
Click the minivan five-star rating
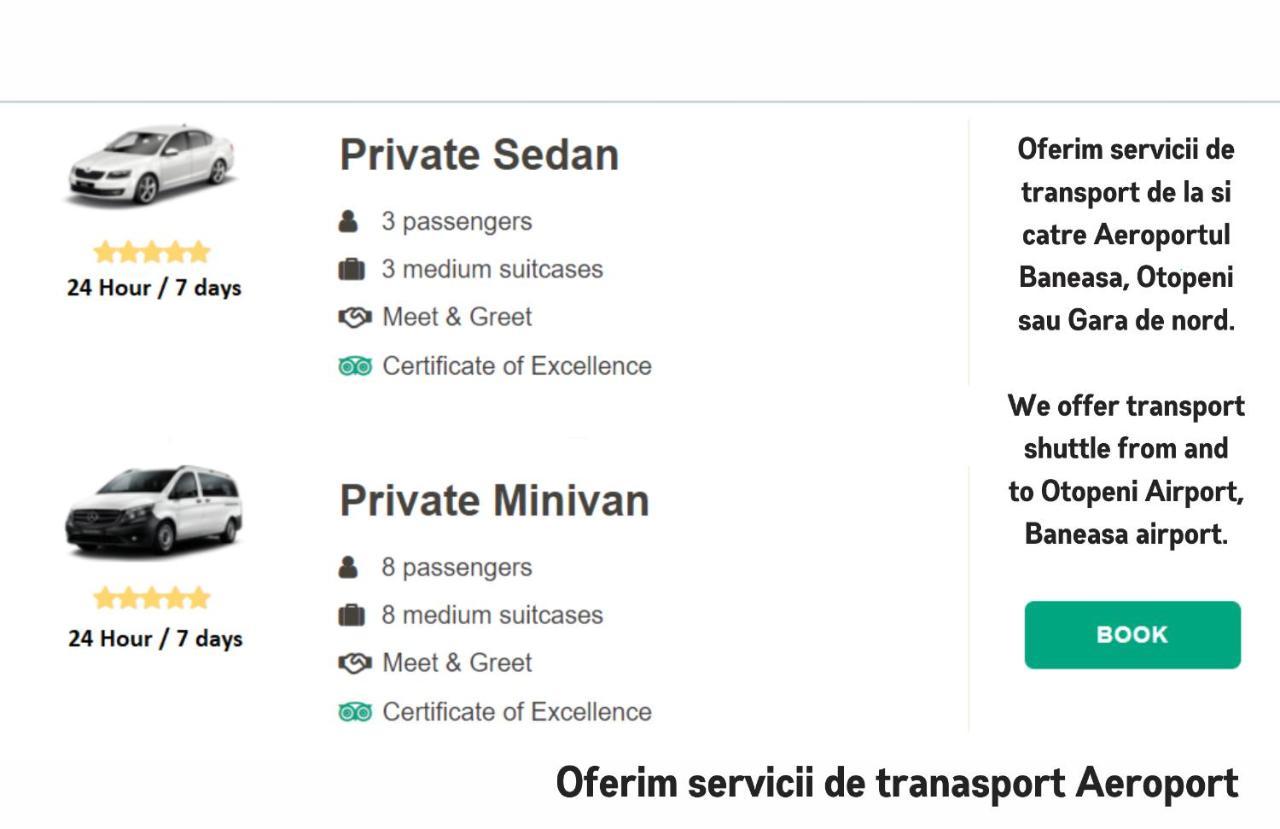152,598
